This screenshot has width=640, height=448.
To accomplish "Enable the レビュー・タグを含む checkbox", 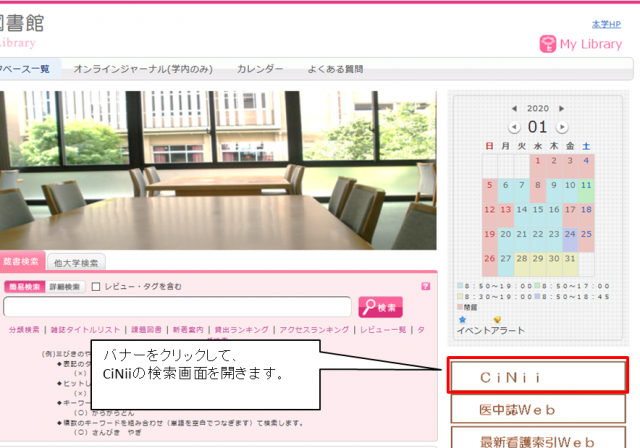I will tap(96, 287).
